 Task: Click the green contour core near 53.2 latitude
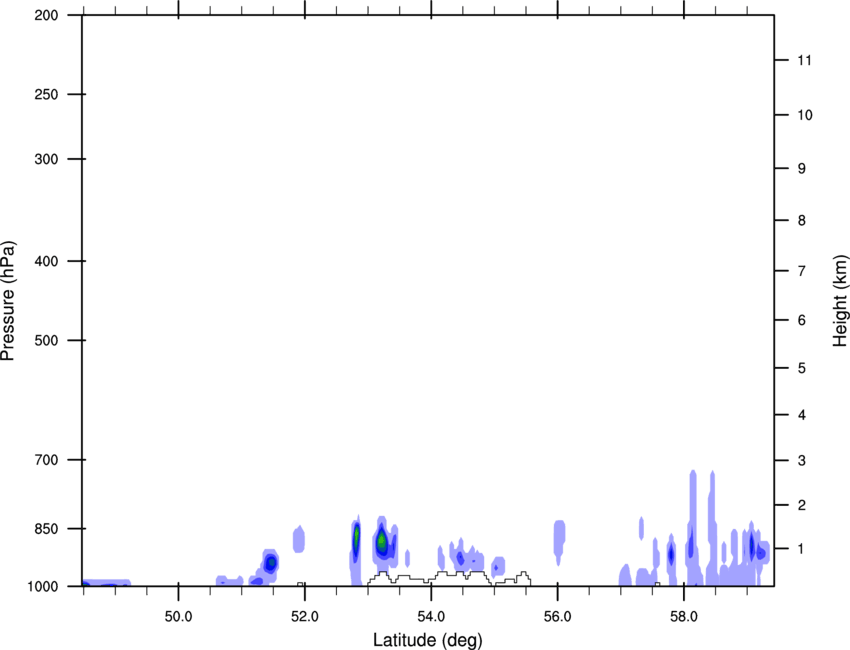[x=382, y=540]
